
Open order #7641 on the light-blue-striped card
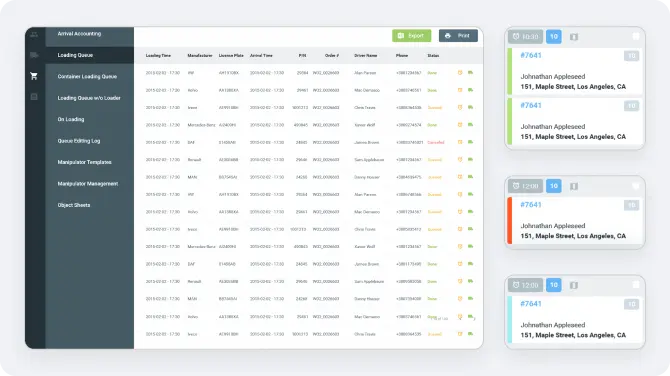[531, 304]
